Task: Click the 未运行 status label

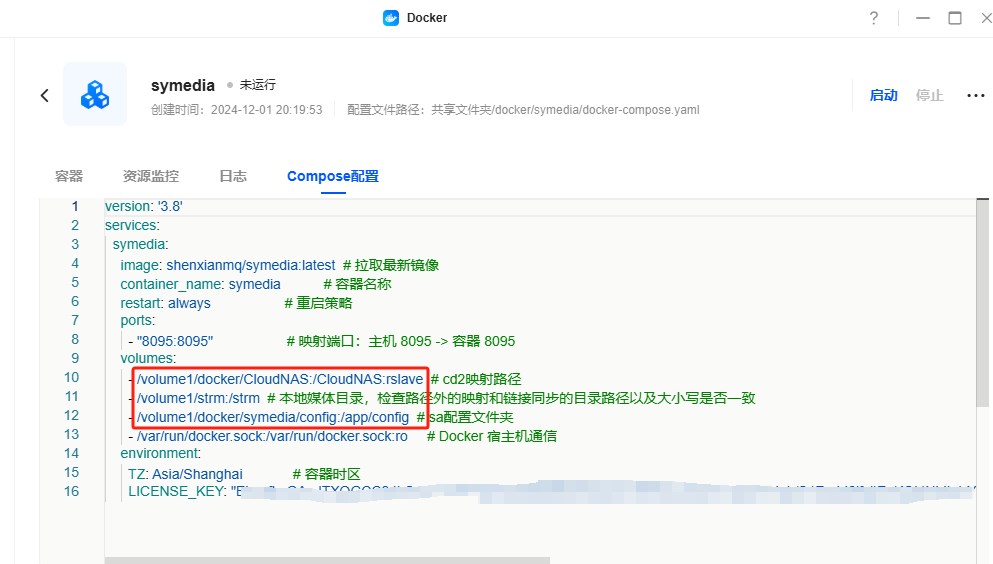Action: 257,85
